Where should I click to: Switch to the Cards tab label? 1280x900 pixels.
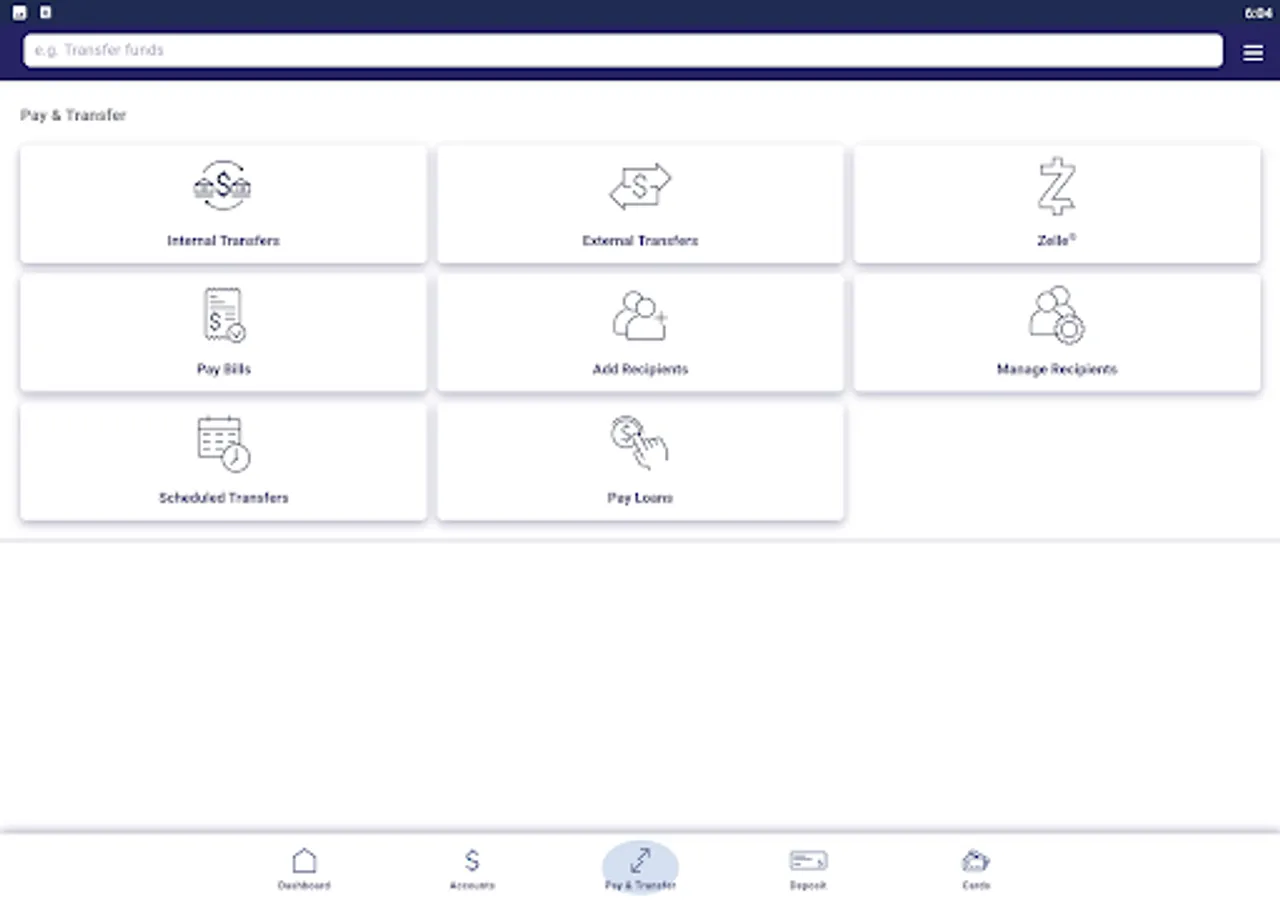click(x=976, y=886)
